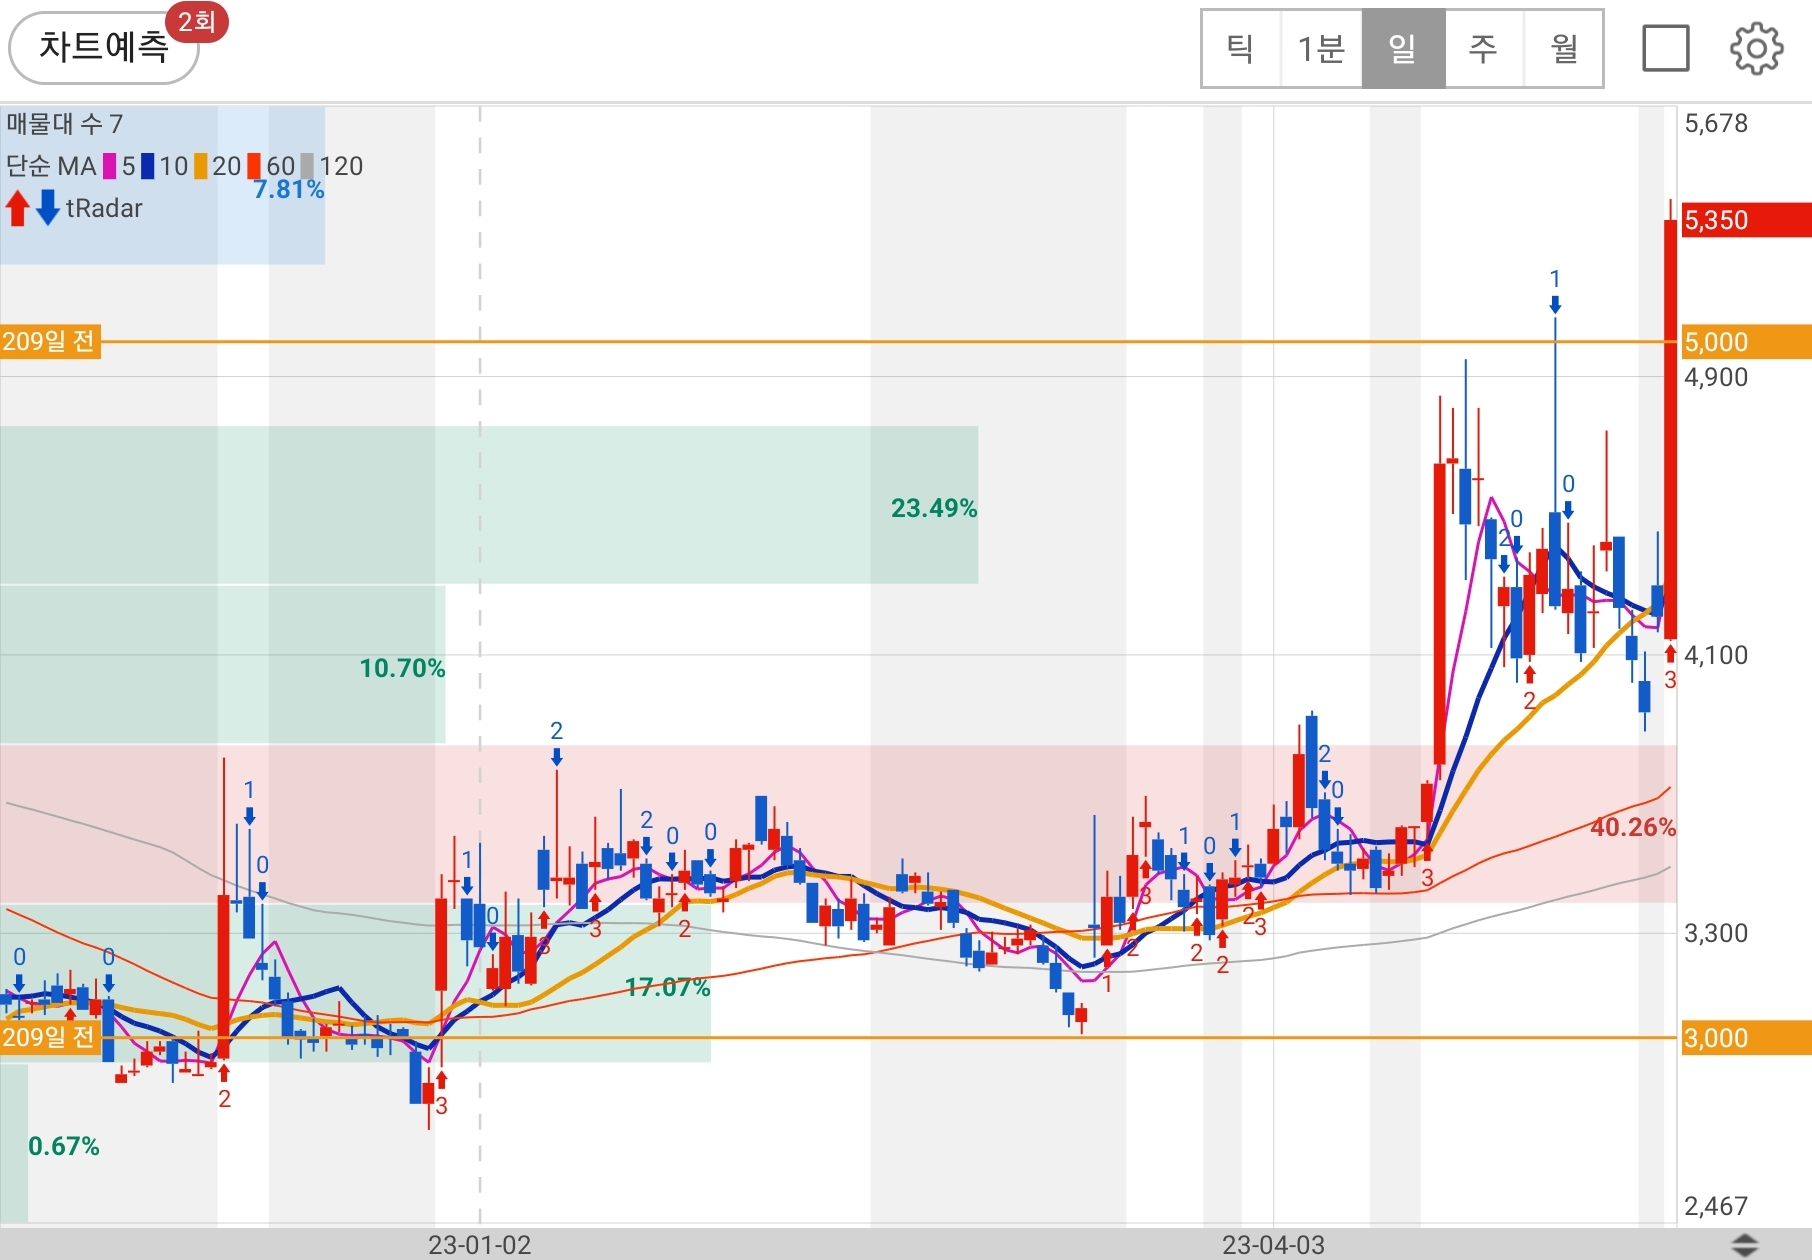
Task: Click the 4,900 price axis label
Action: [x=1716, y=377]
